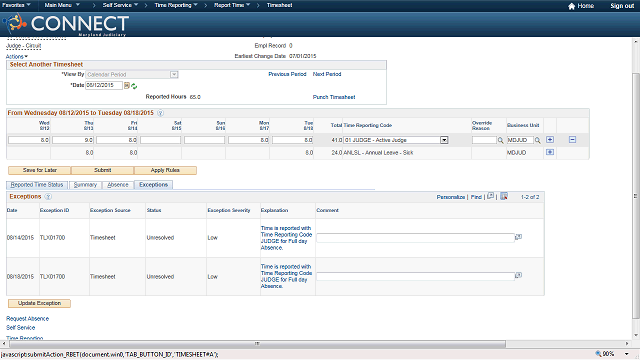Open Business Unit lookup magnifier
This screenshot has width=640, height=360.
[538, 140]
